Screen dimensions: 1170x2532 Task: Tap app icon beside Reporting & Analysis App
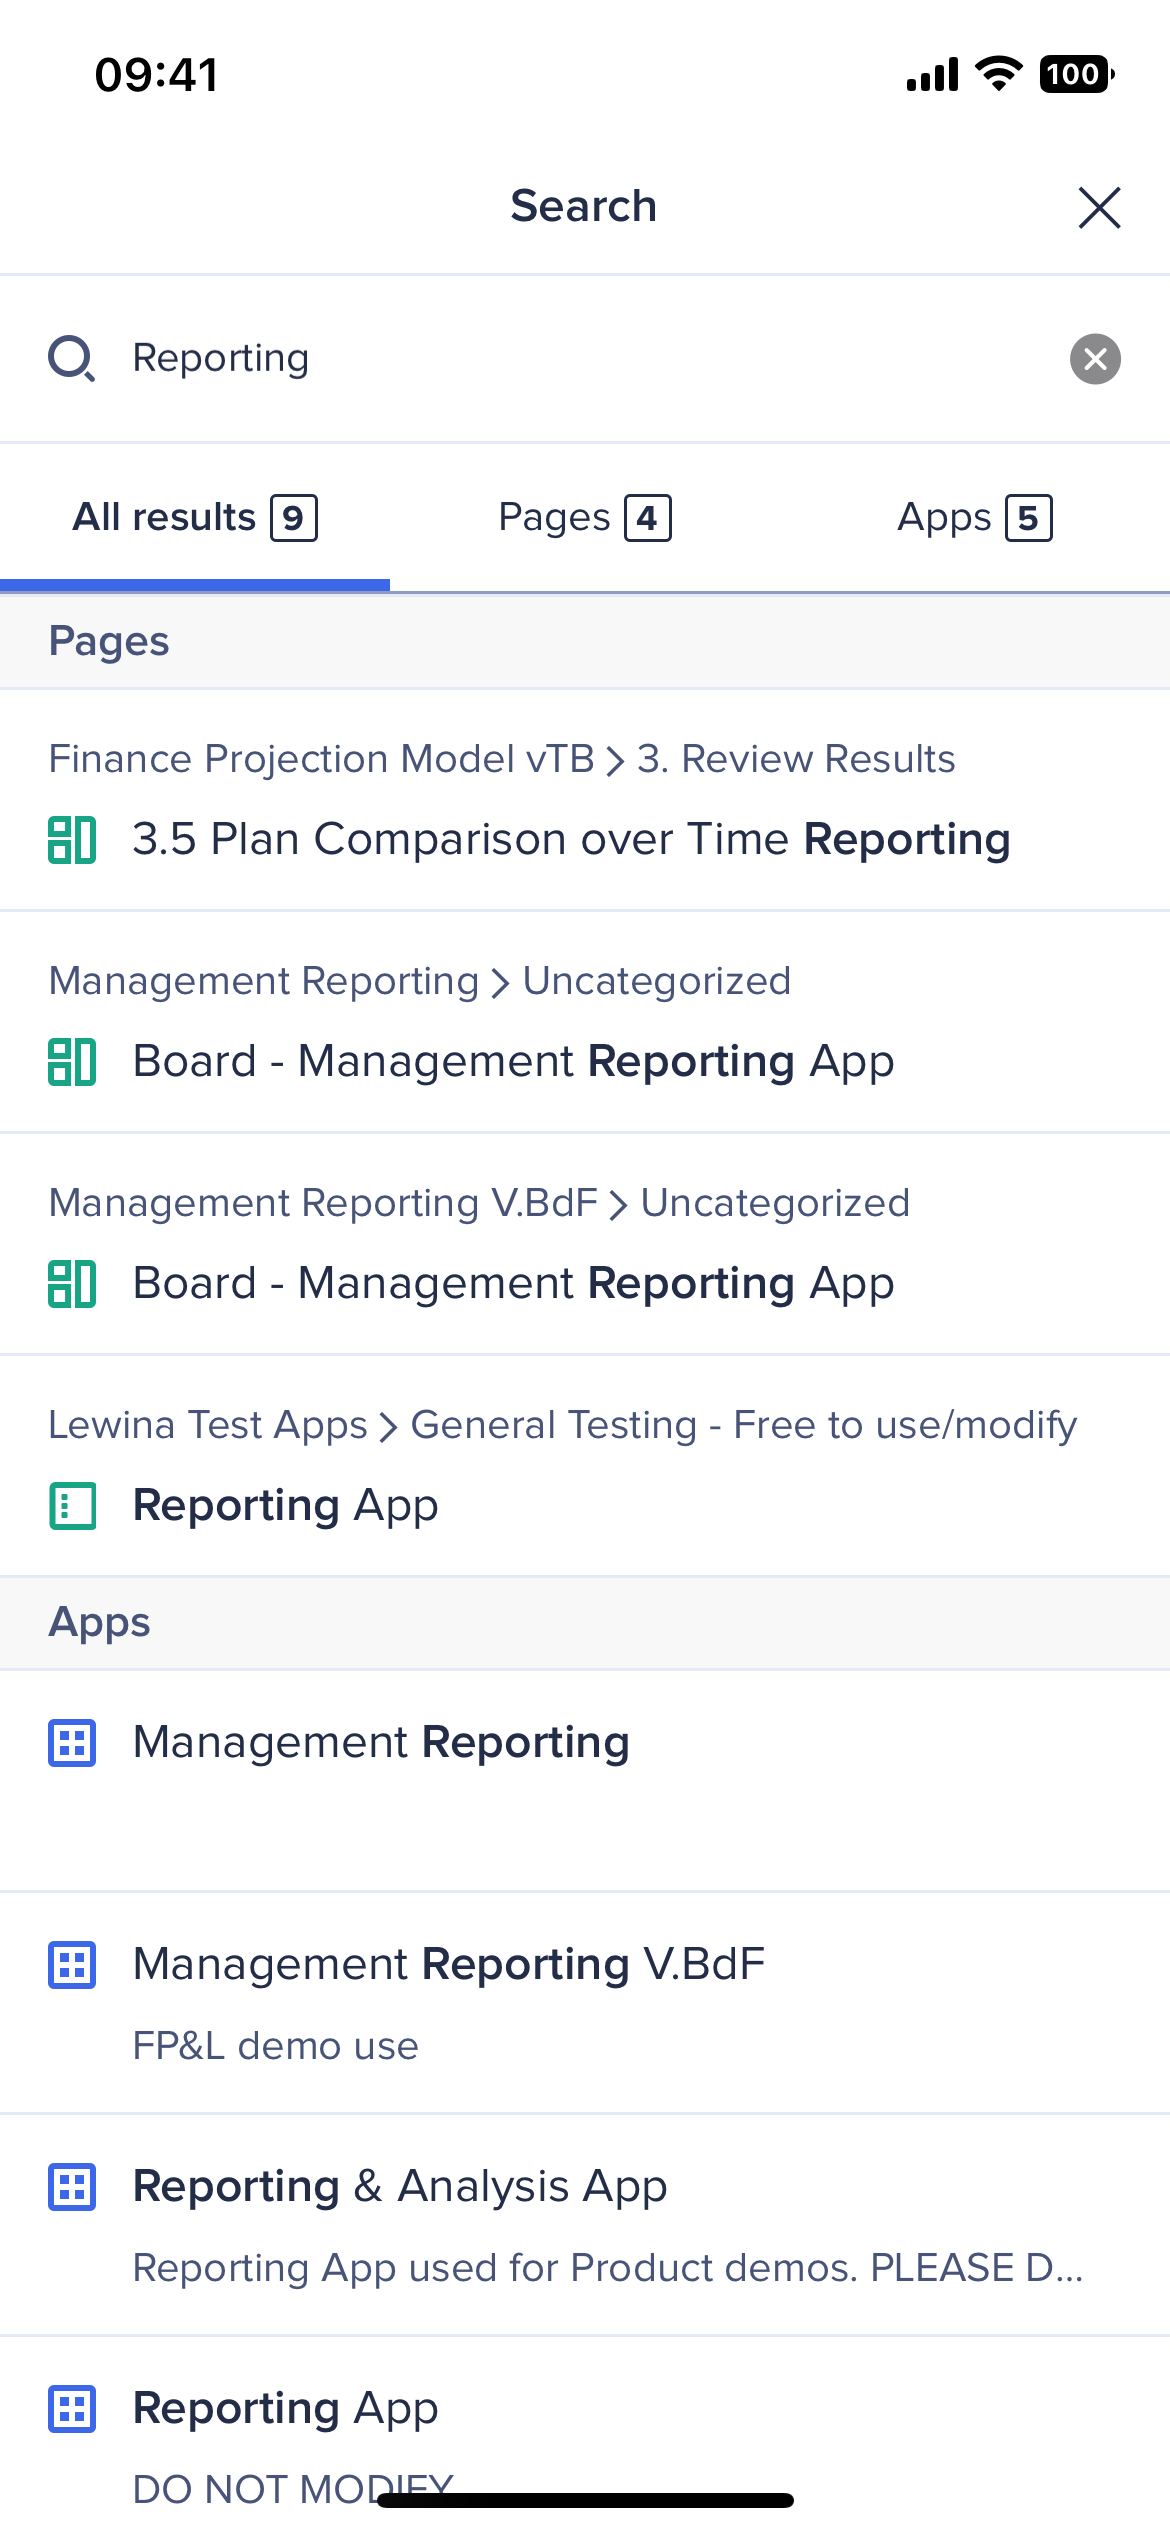coord(72,2187)
